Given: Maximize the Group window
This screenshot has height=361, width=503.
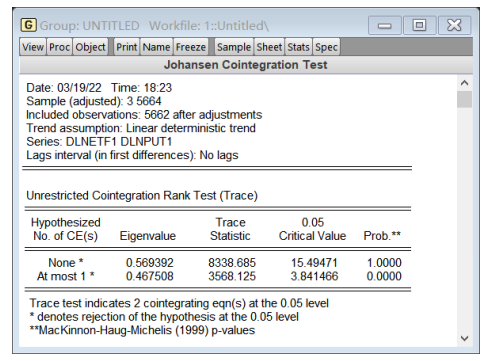Looking at the screenshot, I should pyautogui.click(x=419, y=25).
